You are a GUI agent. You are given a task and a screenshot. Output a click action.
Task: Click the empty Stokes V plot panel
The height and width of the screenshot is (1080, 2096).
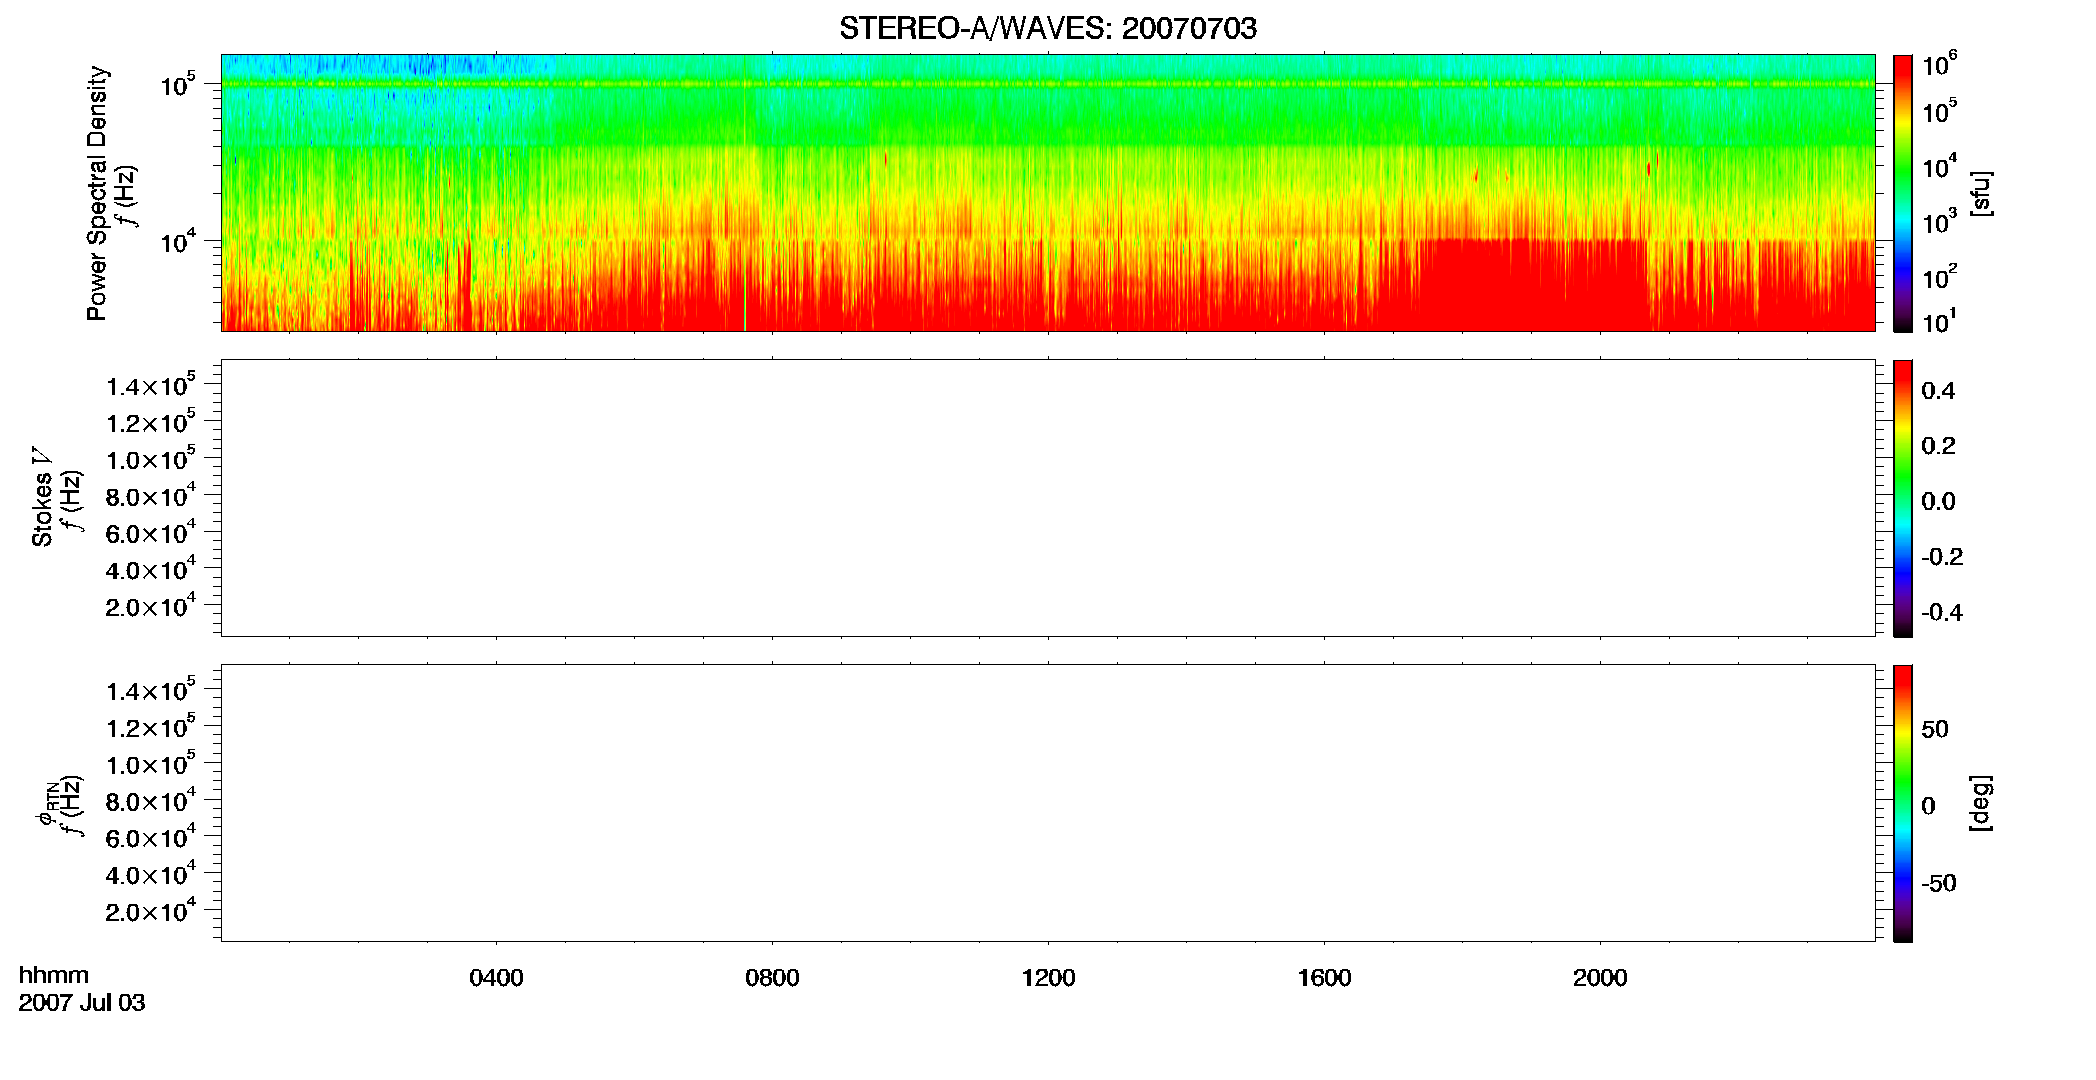click(x=1048, y=498)
